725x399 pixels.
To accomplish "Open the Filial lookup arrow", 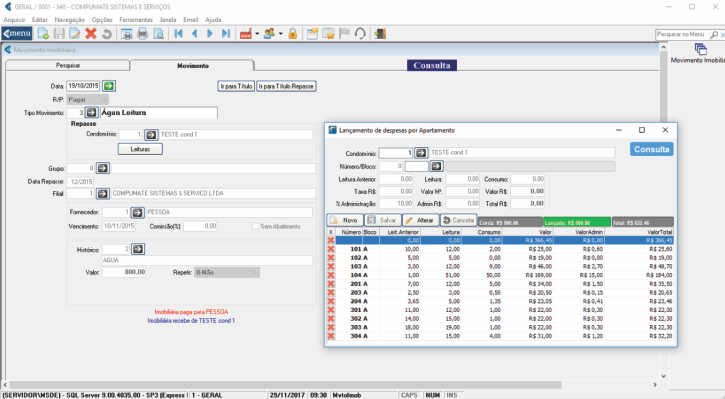I will (x=103, y=193).
